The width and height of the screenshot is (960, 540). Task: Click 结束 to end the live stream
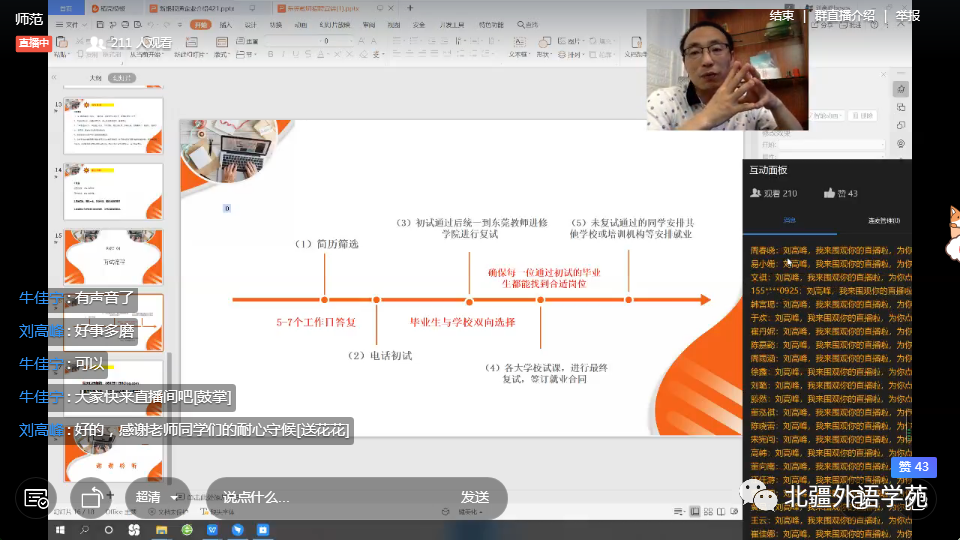[782, 15]
